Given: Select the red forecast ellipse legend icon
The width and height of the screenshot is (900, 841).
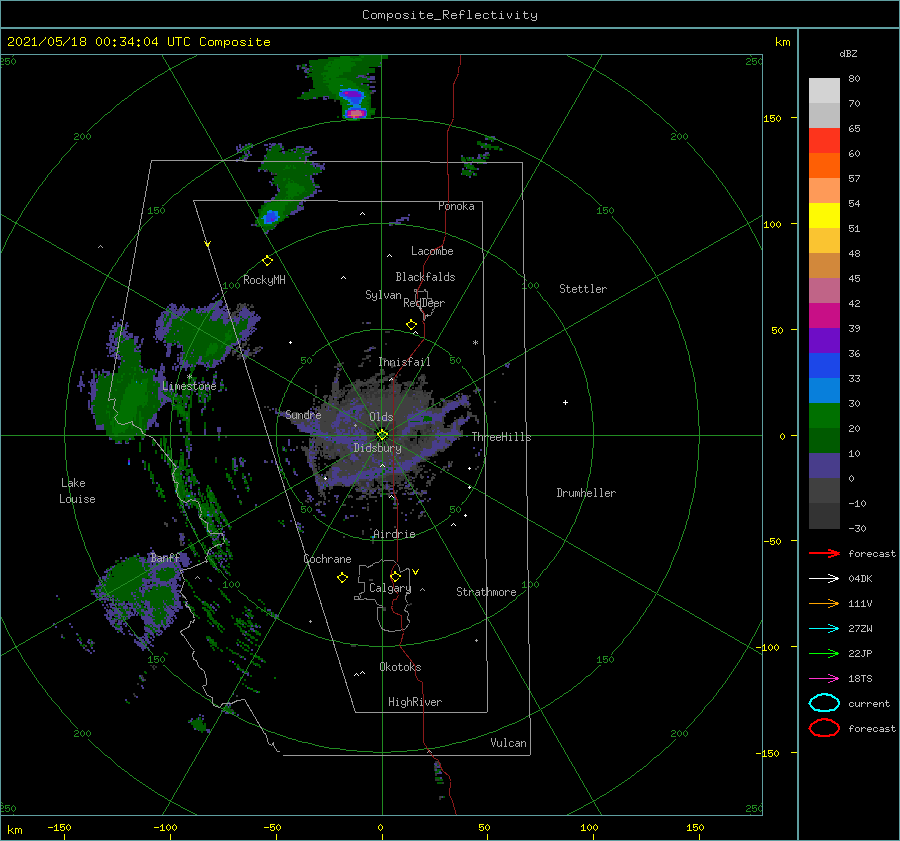Looking at the screenshot, I should point(824,728).
